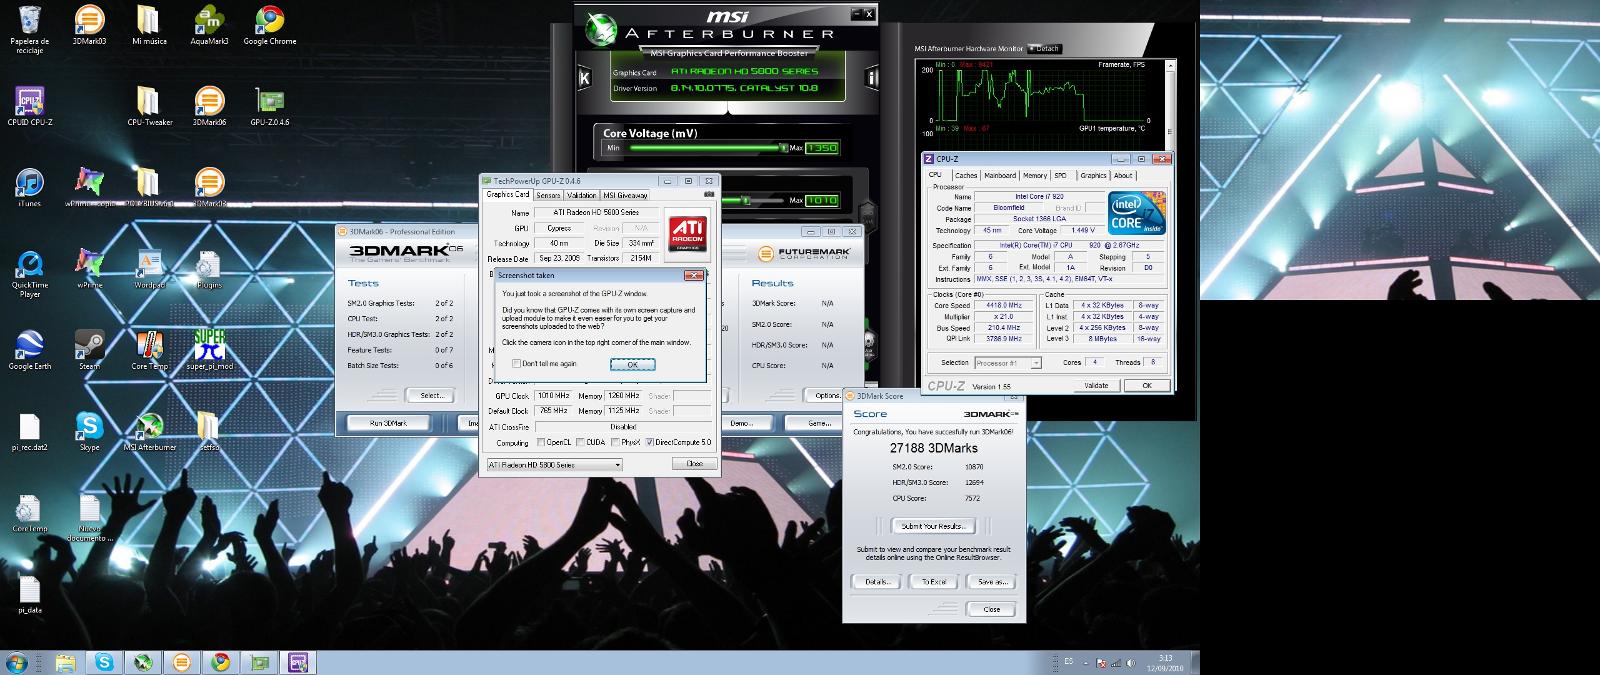
Task: Open the Windows Start button
Action: point(16,662)
